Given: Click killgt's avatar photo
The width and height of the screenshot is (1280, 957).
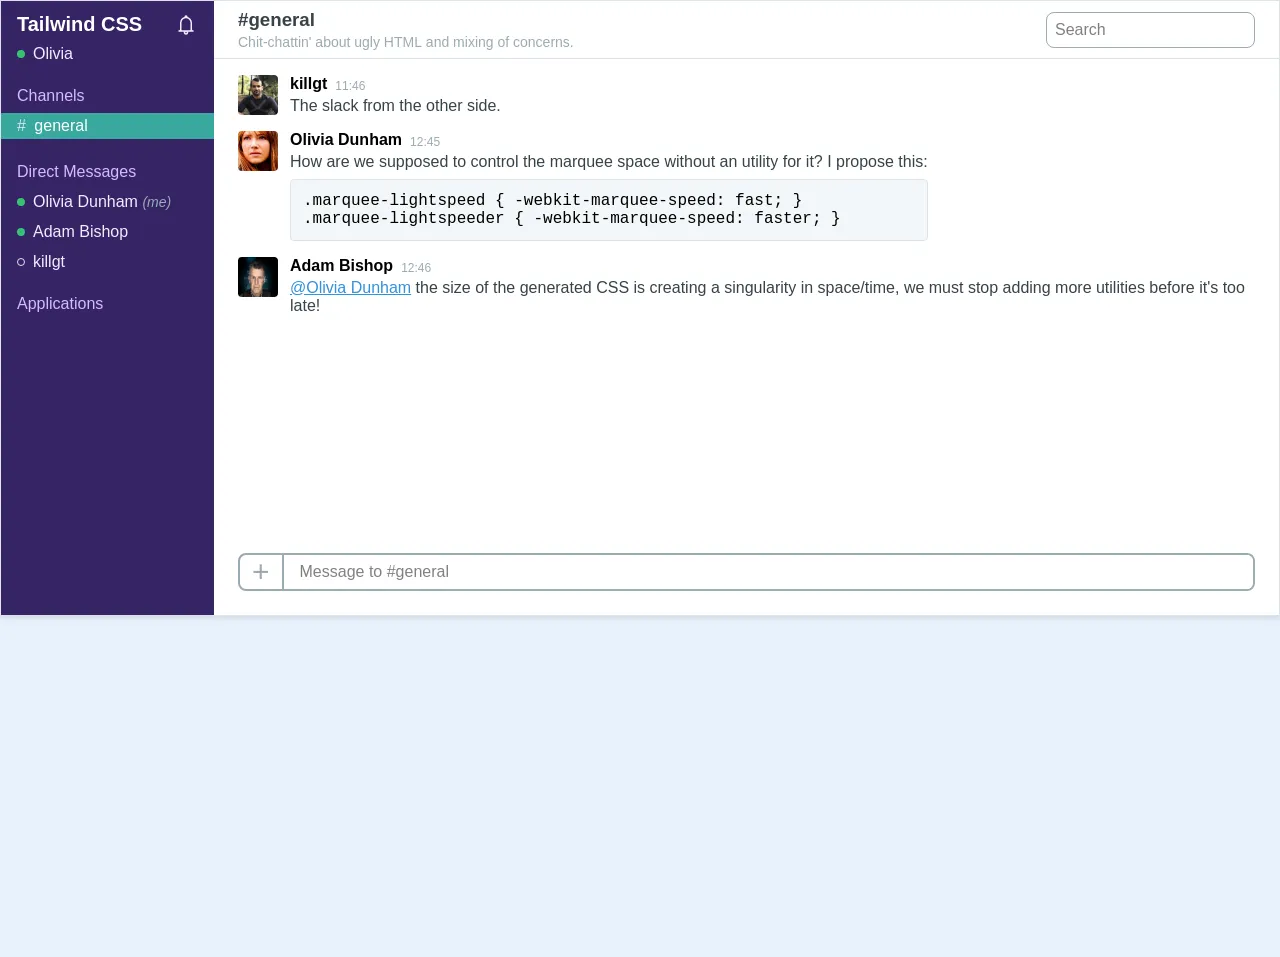Looking at the screenshot, I should tap(258, 95).
